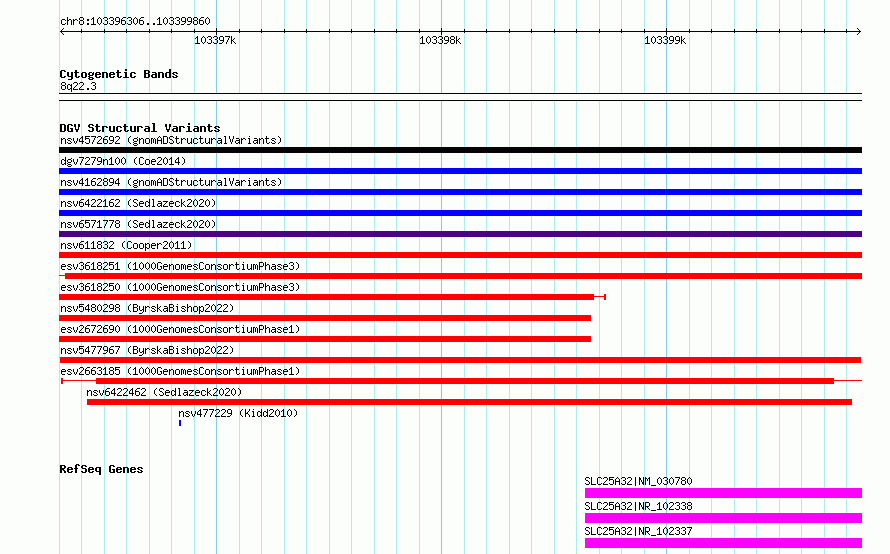Viewport: 890px width, 554px height.
Task: Open nsv5480298 (ByrskaBishop2022) label
Action: tap(147, 308)
